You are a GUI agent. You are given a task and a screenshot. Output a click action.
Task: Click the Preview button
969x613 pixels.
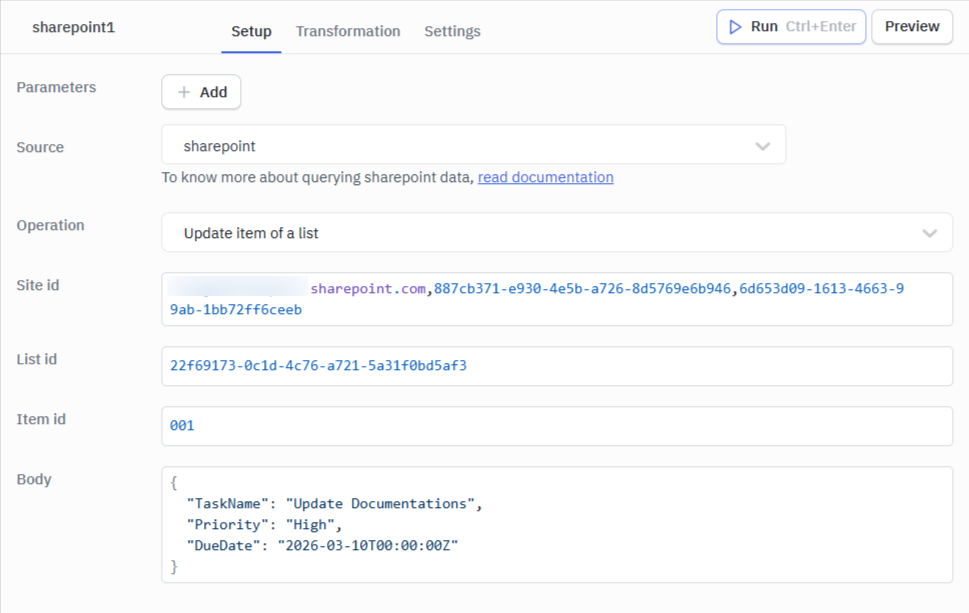(x=912, y=27)
